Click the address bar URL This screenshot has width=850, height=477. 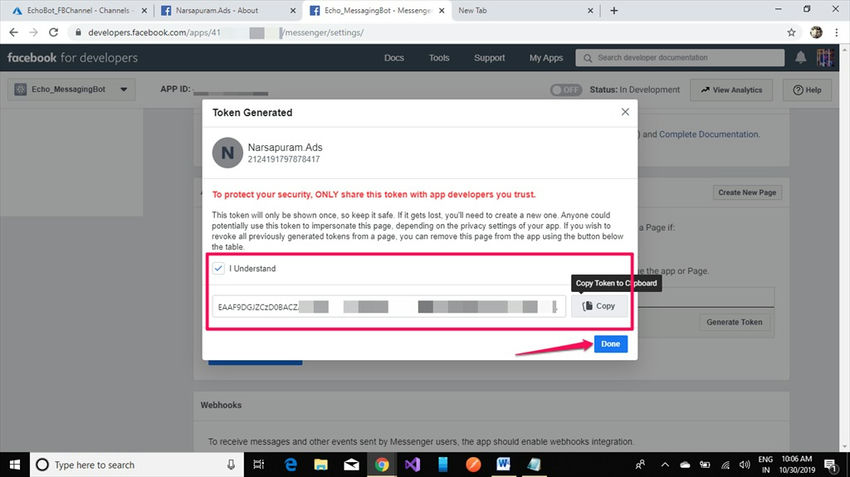[x=226, y=33]
